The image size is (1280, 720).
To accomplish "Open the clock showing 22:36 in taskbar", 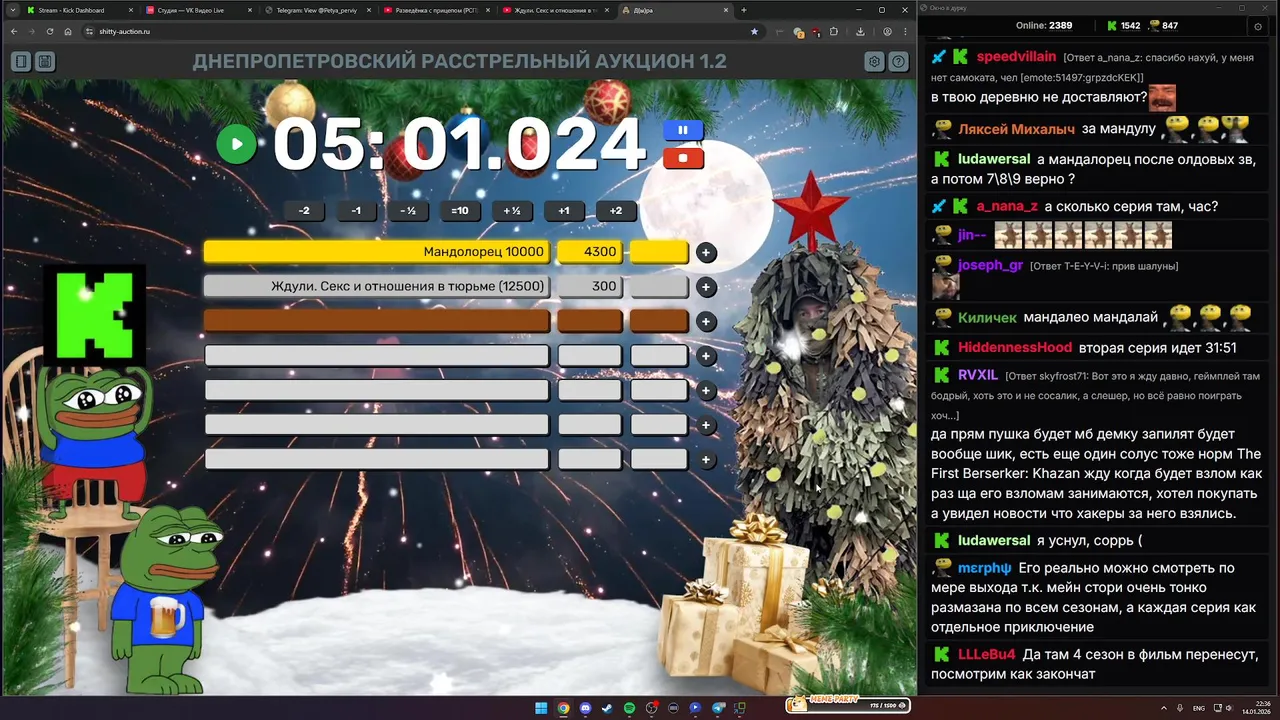I will tap(1255, 708).
